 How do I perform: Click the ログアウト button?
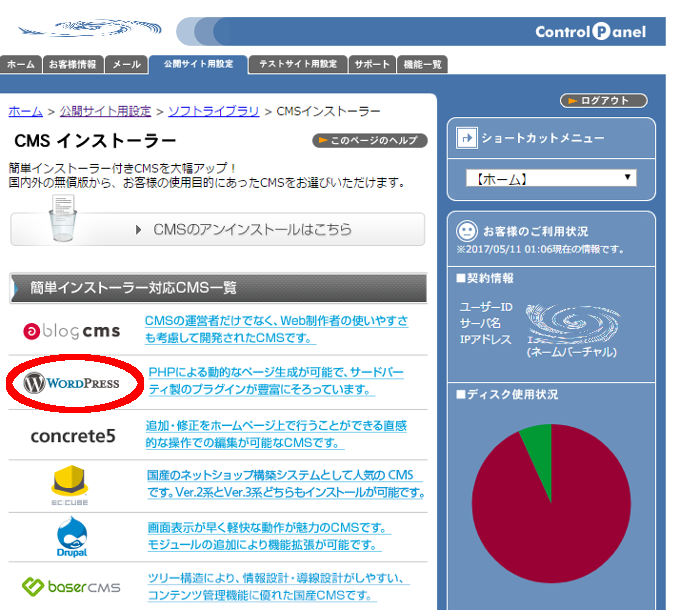(x=604, y=100)
